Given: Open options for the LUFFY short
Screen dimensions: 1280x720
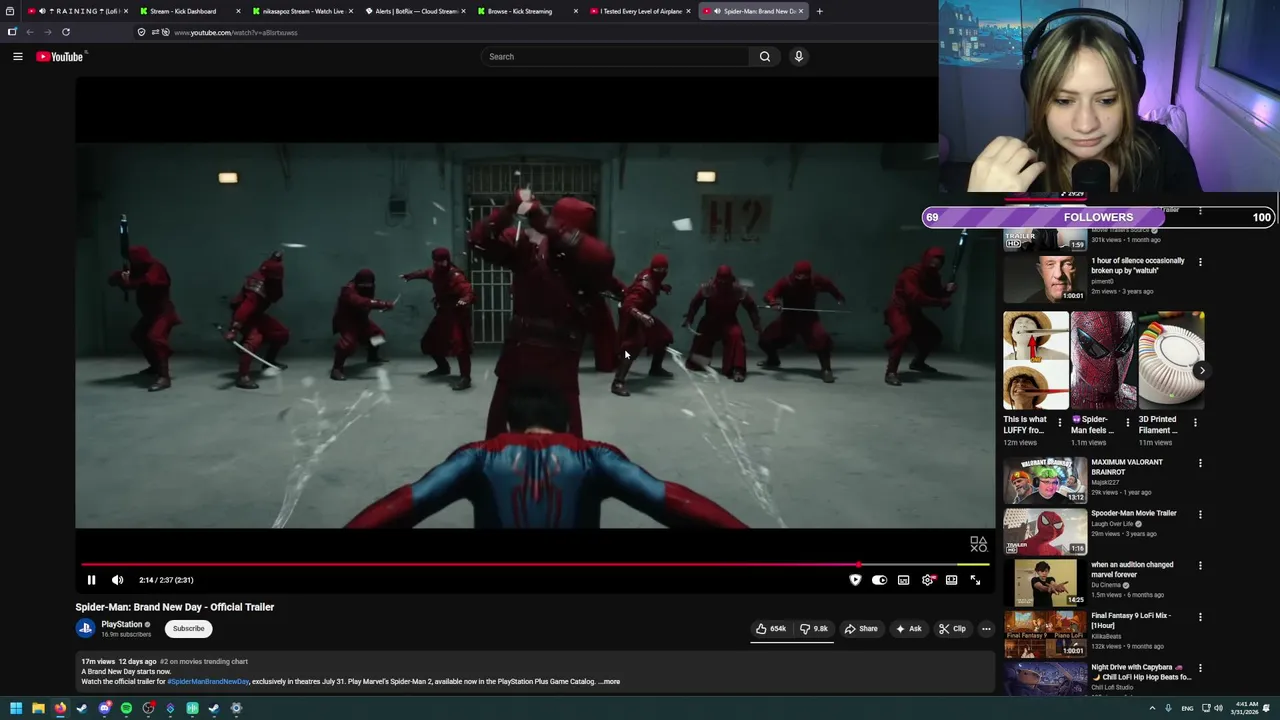Looking at the screenshot, I should pyautogui.click(x=1060, y=422).
